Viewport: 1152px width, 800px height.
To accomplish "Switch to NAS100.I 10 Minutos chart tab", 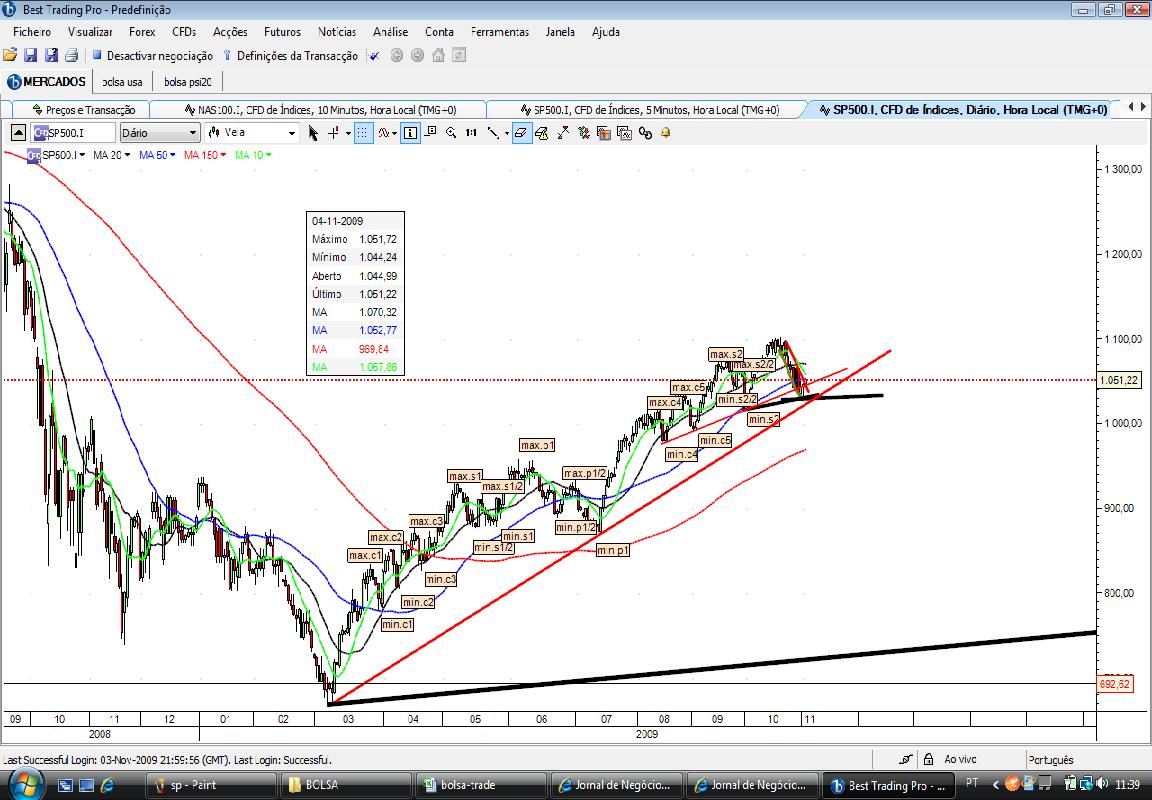I will point(320,109).
